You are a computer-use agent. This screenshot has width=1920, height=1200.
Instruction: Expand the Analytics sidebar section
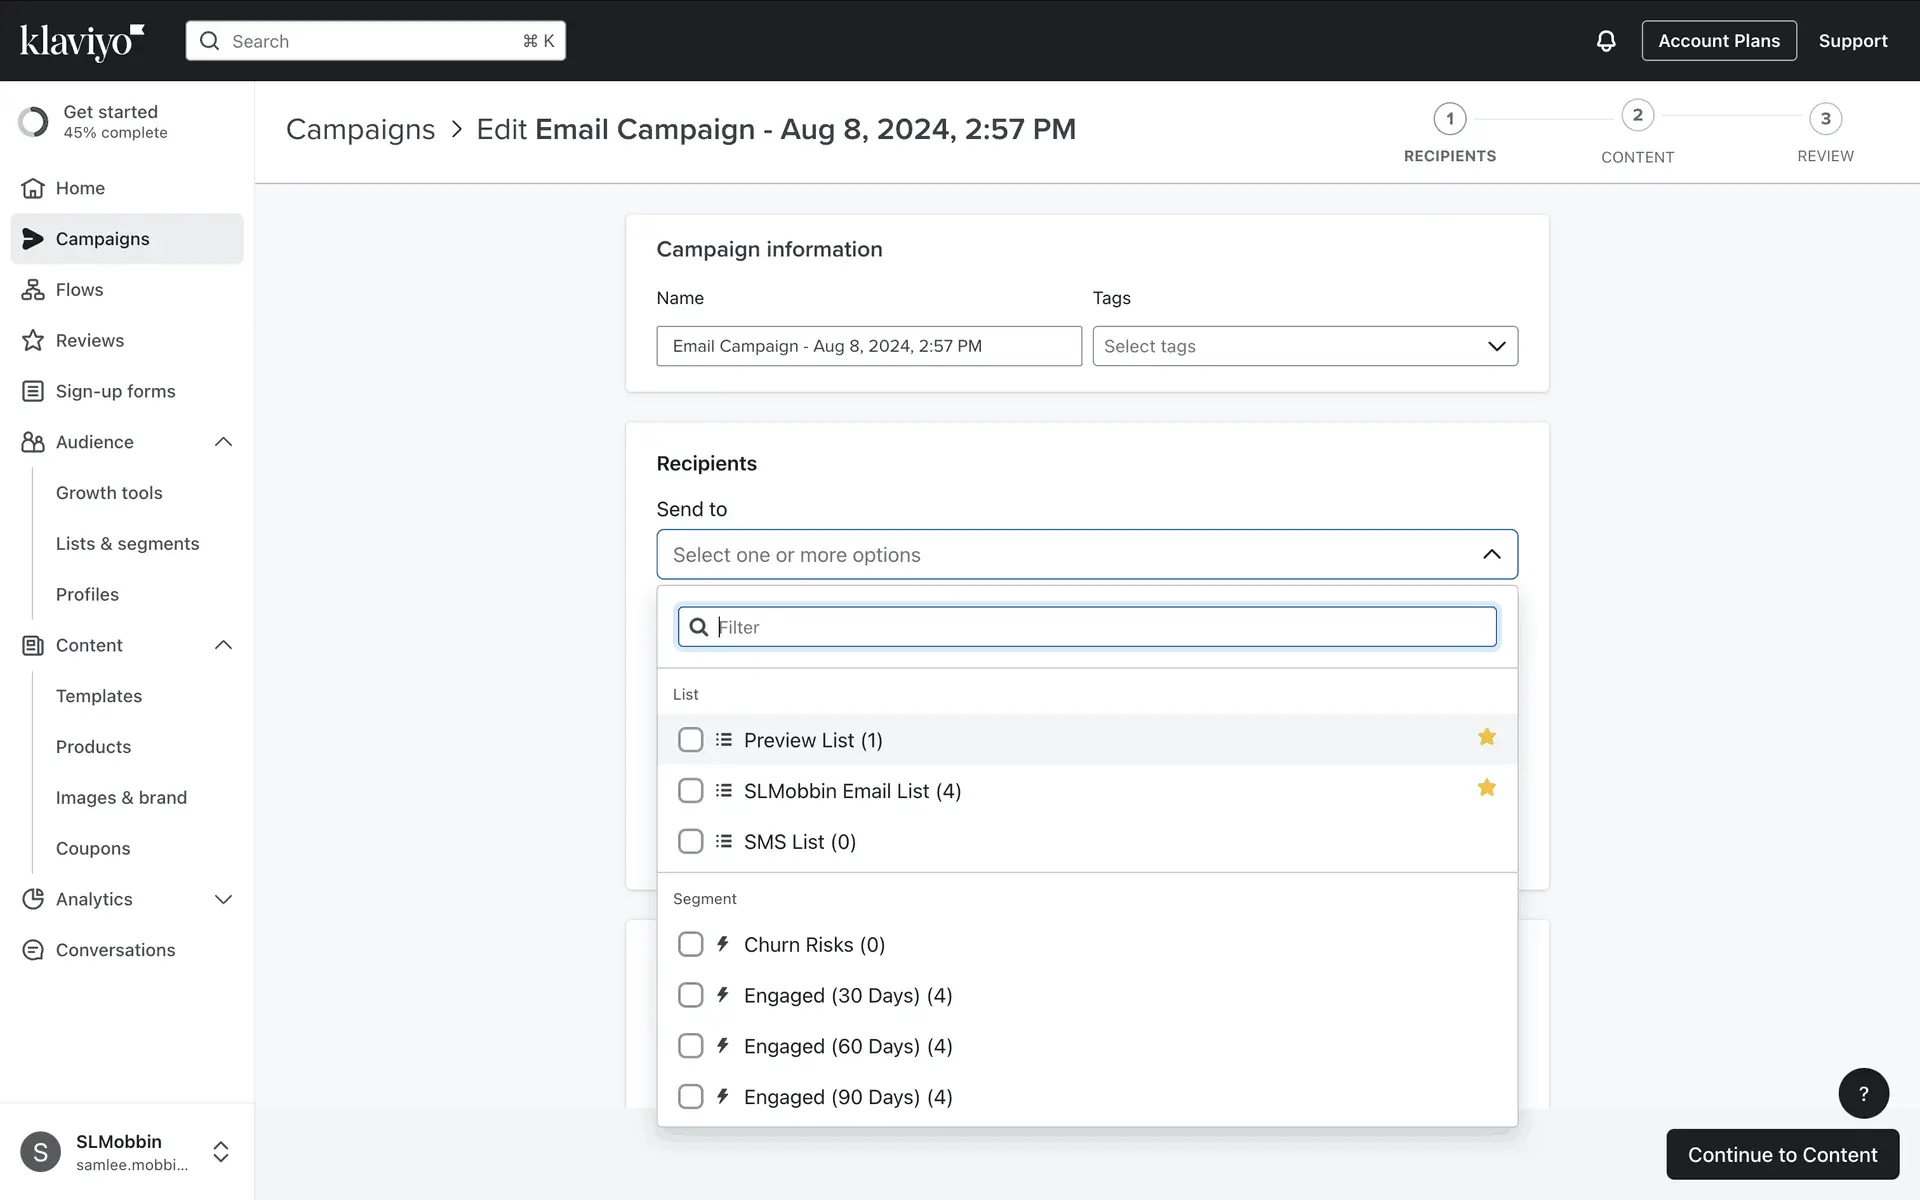223,899
